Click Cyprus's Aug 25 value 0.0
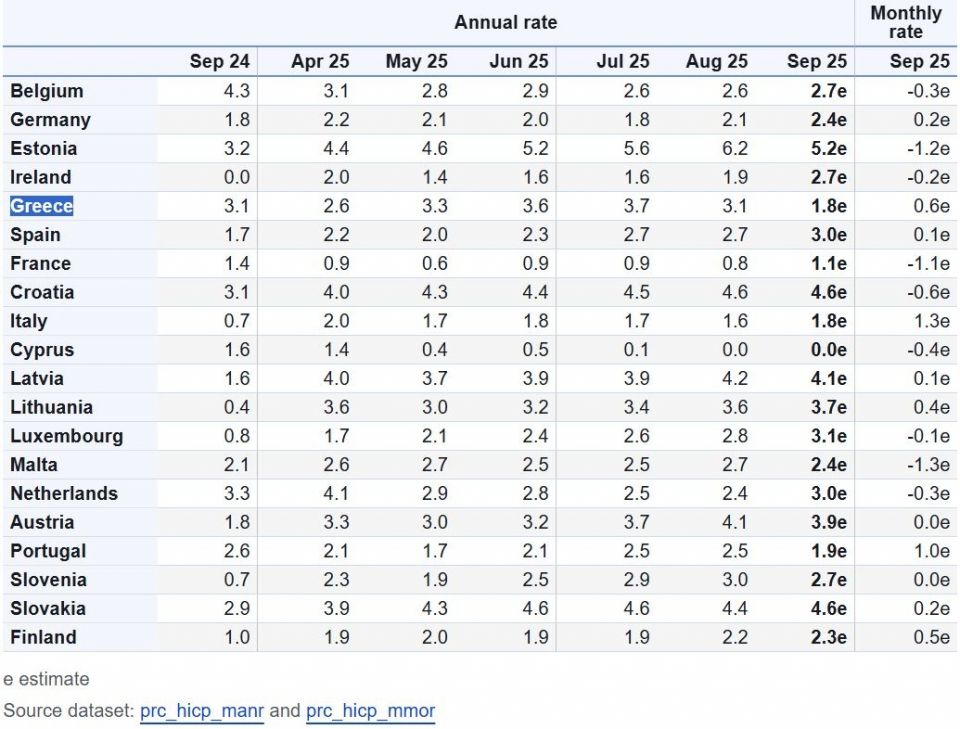 [x=733, y=350]
